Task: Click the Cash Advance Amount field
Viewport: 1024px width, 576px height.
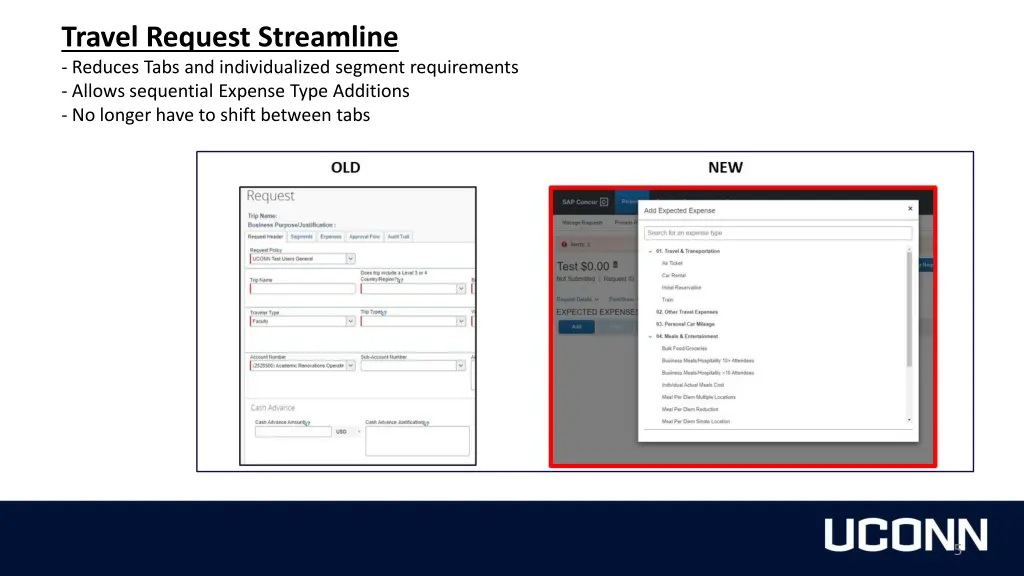Action: pyautogui.click(x=293, y=432)
